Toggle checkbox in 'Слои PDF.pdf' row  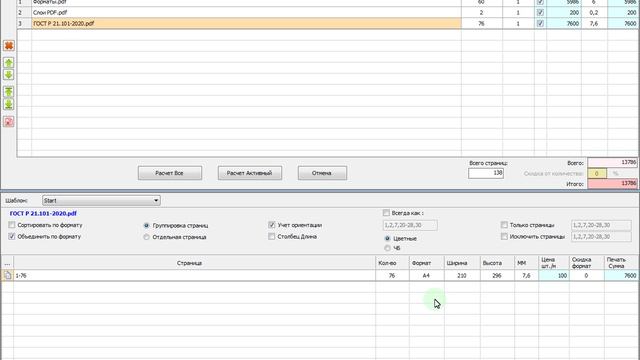pyautogui.click(x=540, y=13)
